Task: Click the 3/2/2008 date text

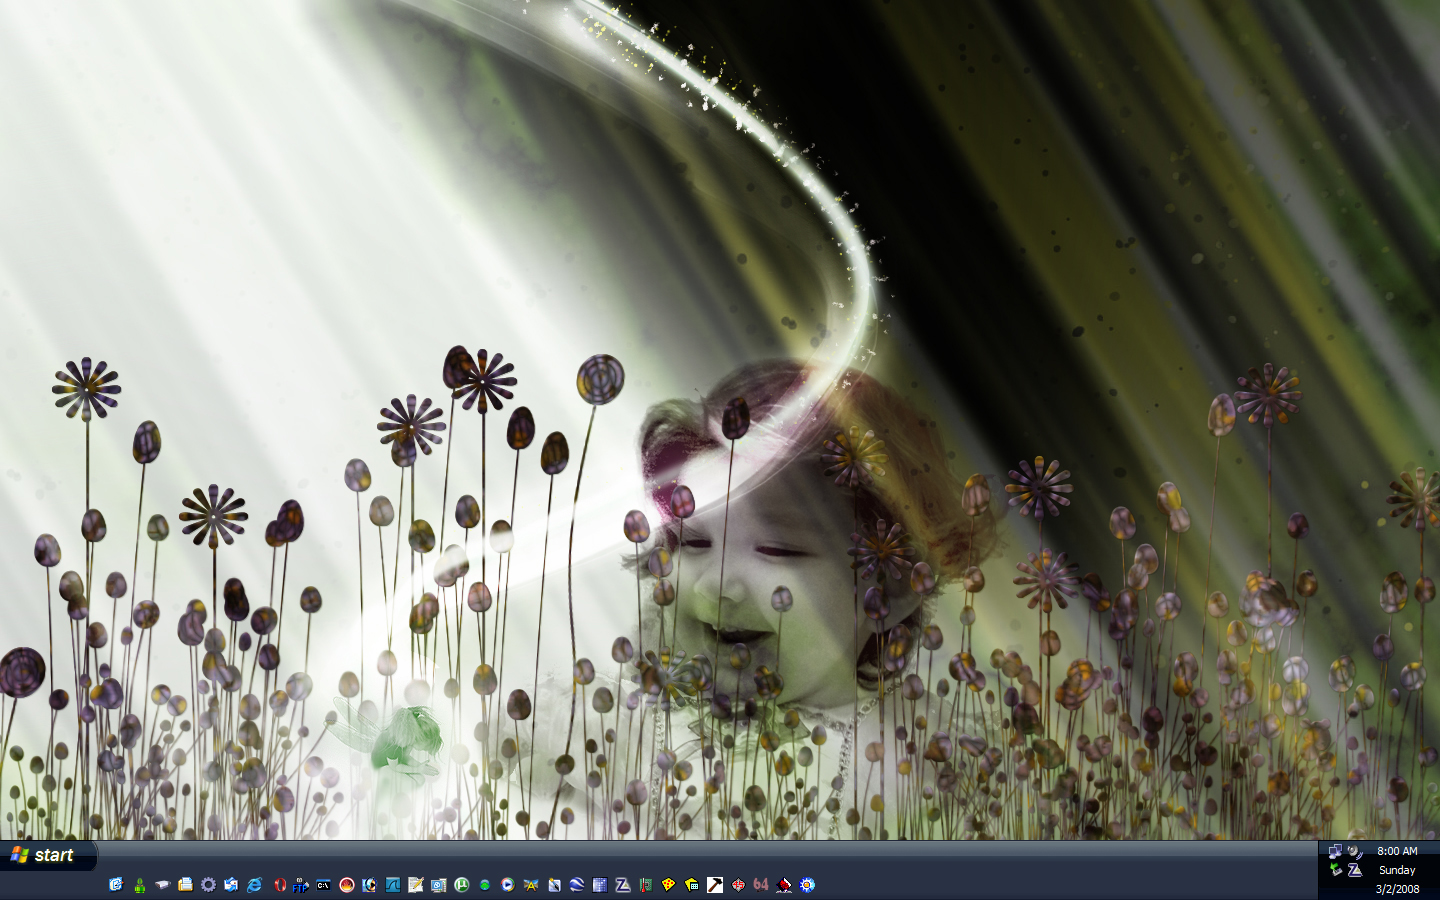Action: click(x=1397, y=889)
